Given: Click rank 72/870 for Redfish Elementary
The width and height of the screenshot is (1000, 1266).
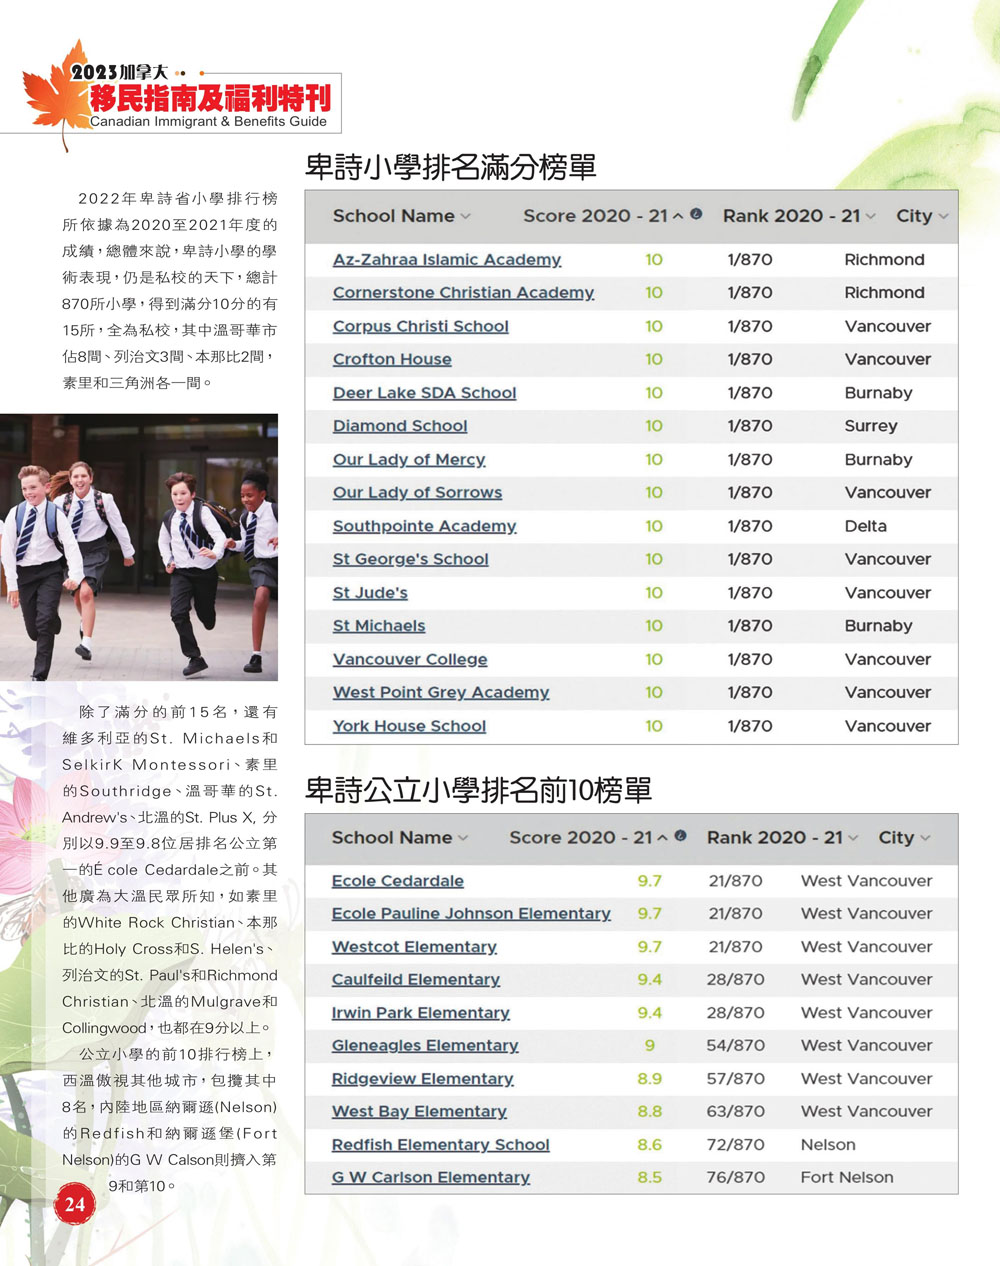Looking at the screenshot, I should [x=735, y=1144].
